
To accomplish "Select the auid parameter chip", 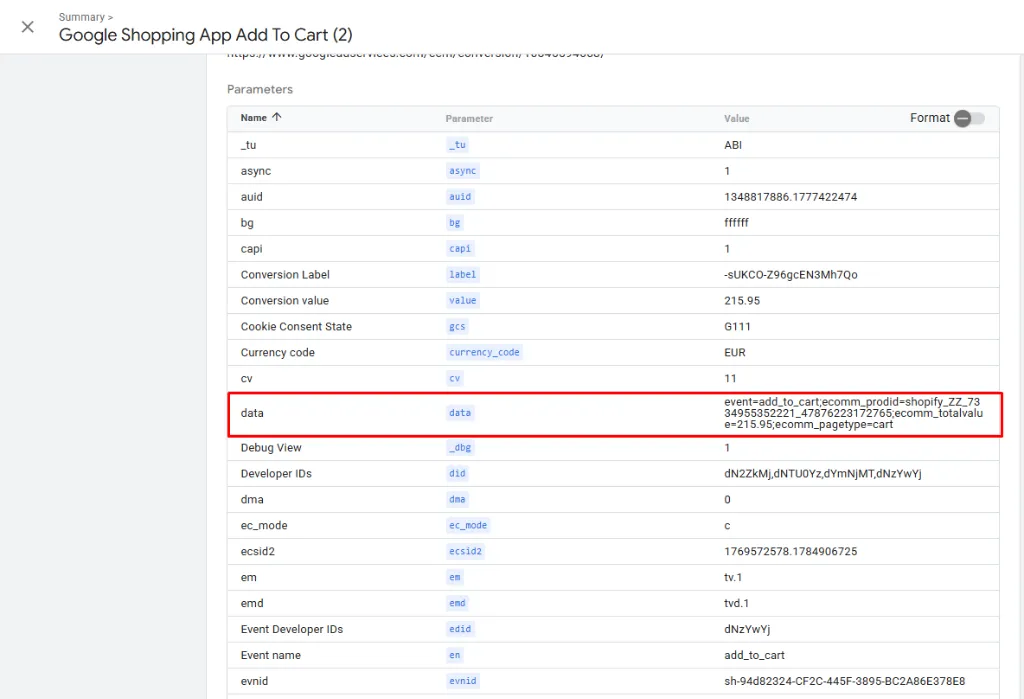I will (460, 197).
